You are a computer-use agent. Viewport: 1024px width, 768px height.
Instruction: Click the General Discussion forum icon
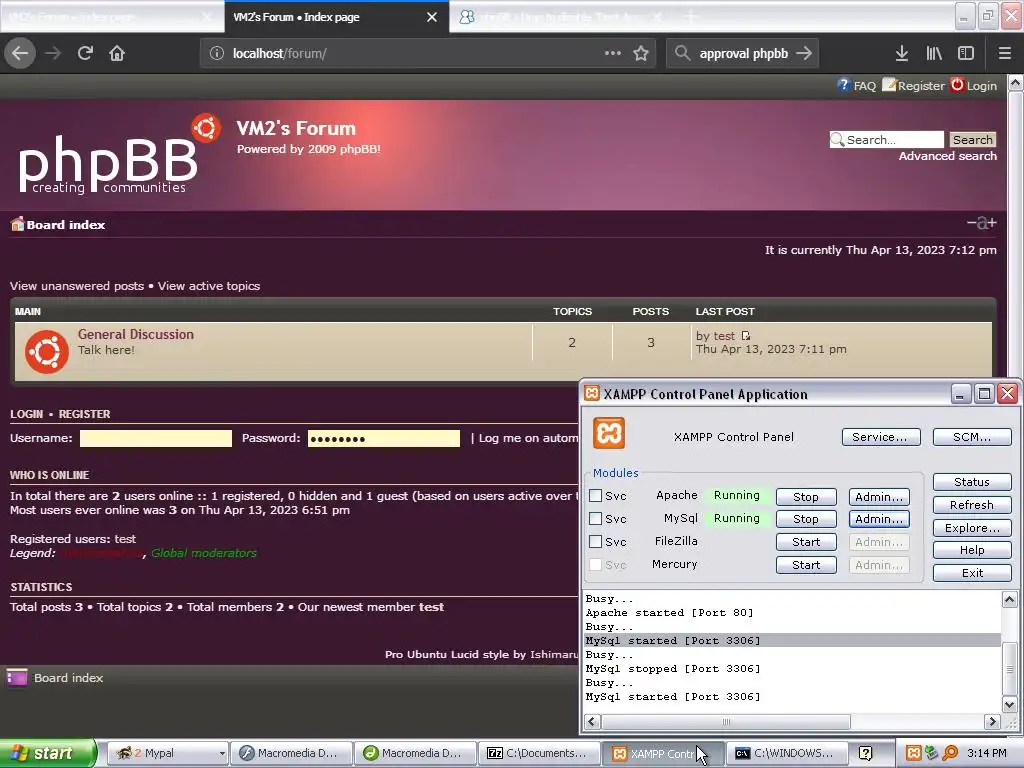[47, 351]
